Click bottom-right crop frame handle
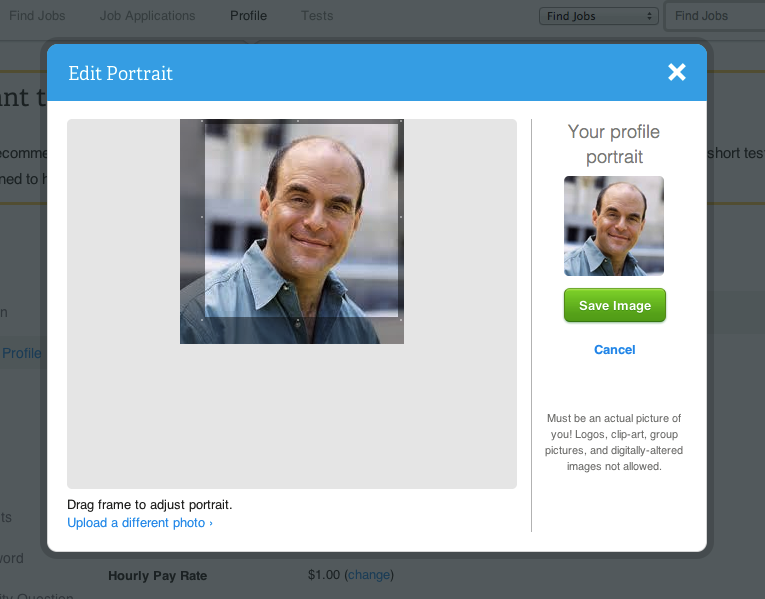 [x=401, y=318]
